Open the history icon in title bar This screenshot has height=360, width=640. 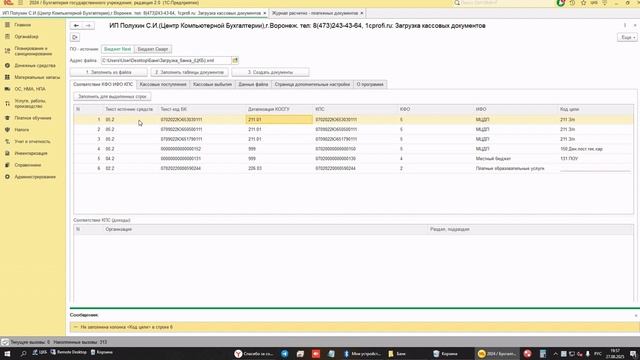(572, 3)
